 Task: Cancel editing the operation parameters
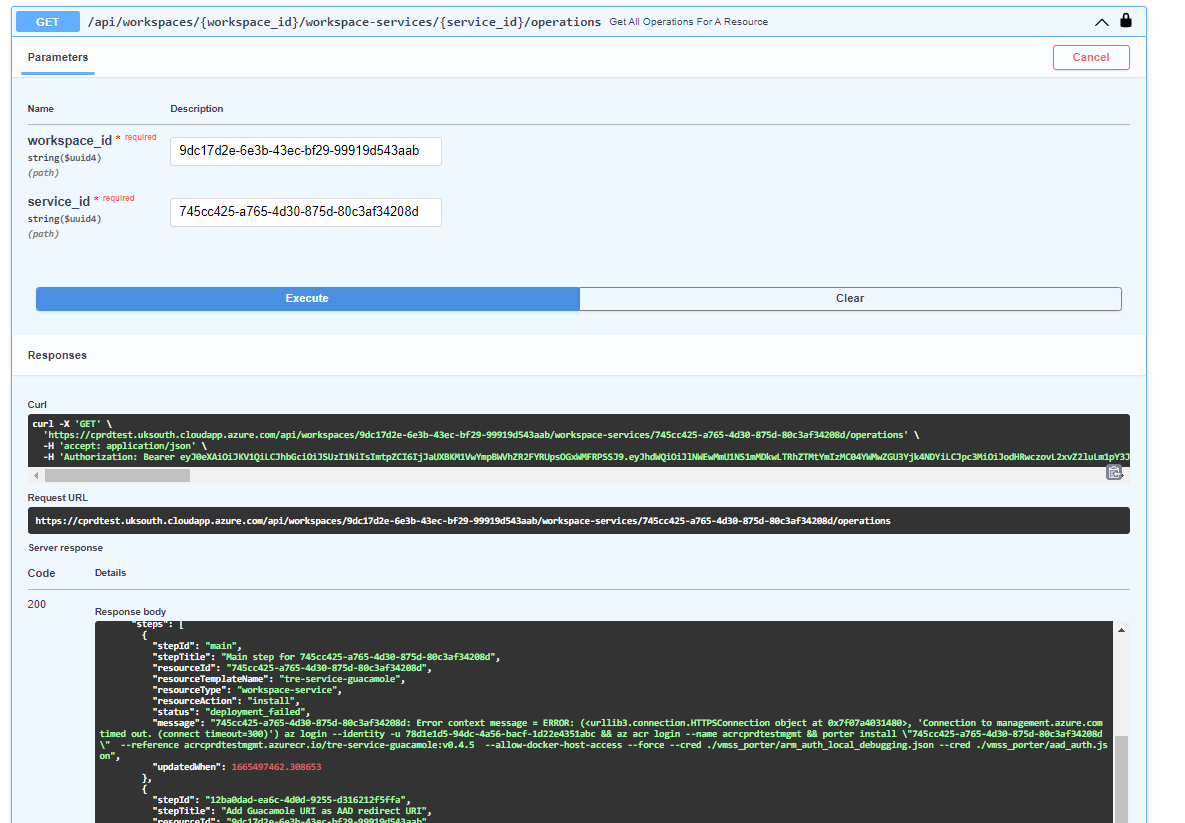1091,57
